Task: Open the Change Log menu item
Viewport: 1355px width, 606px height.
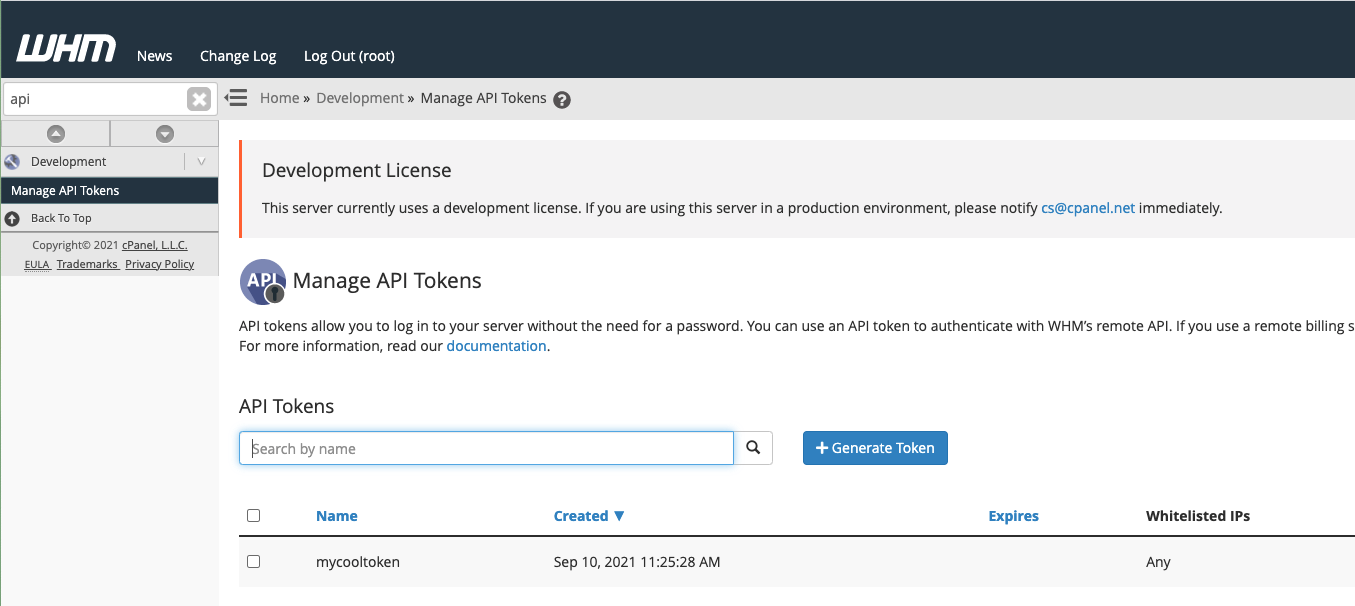Action: 238,56
